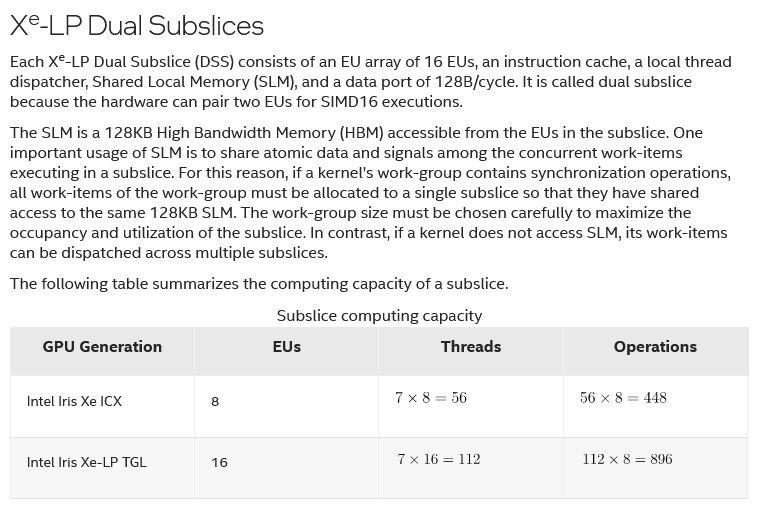Select the EUs cell showing 8
The height and width of the screenshot is (507, 758).
(215, 402)
